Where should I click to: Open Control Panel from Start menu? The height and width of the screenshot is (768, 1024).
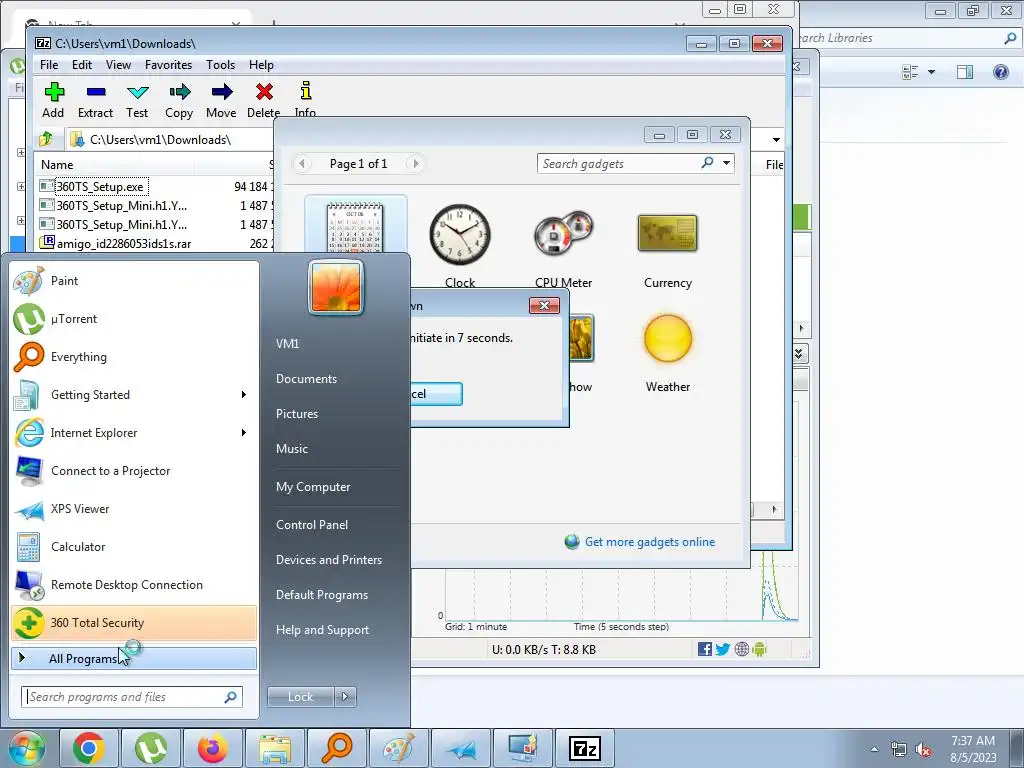tap(312, 525)
